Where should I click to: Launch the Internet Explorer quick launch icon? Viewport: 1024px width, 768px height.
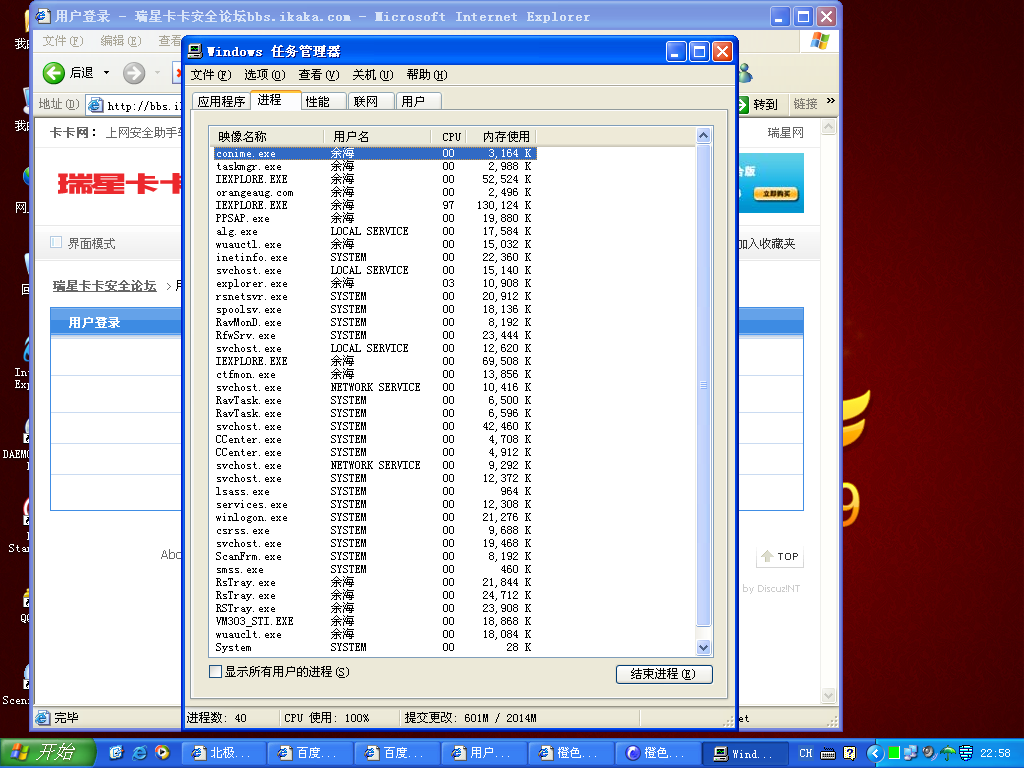tap(139, 752)
